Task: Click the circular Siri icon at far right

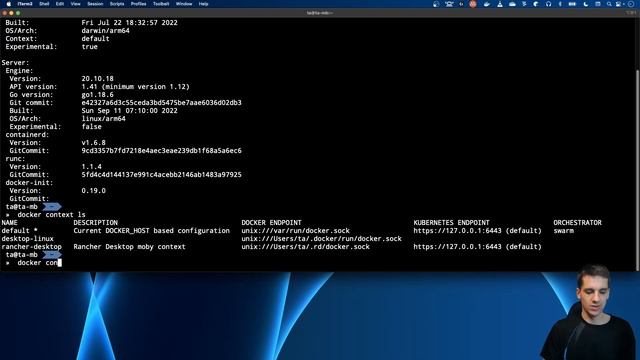Action: 631,4
